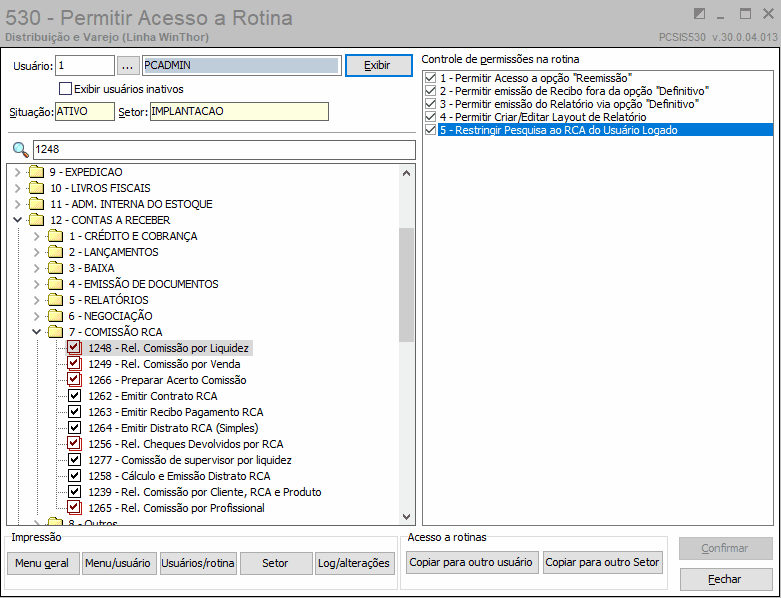This screenshot has width=781, height=598.
Task: Uncheck permission 3 emissão do Relatório via Definitivo
Action: pyautogui.click(x=430, y=104)
